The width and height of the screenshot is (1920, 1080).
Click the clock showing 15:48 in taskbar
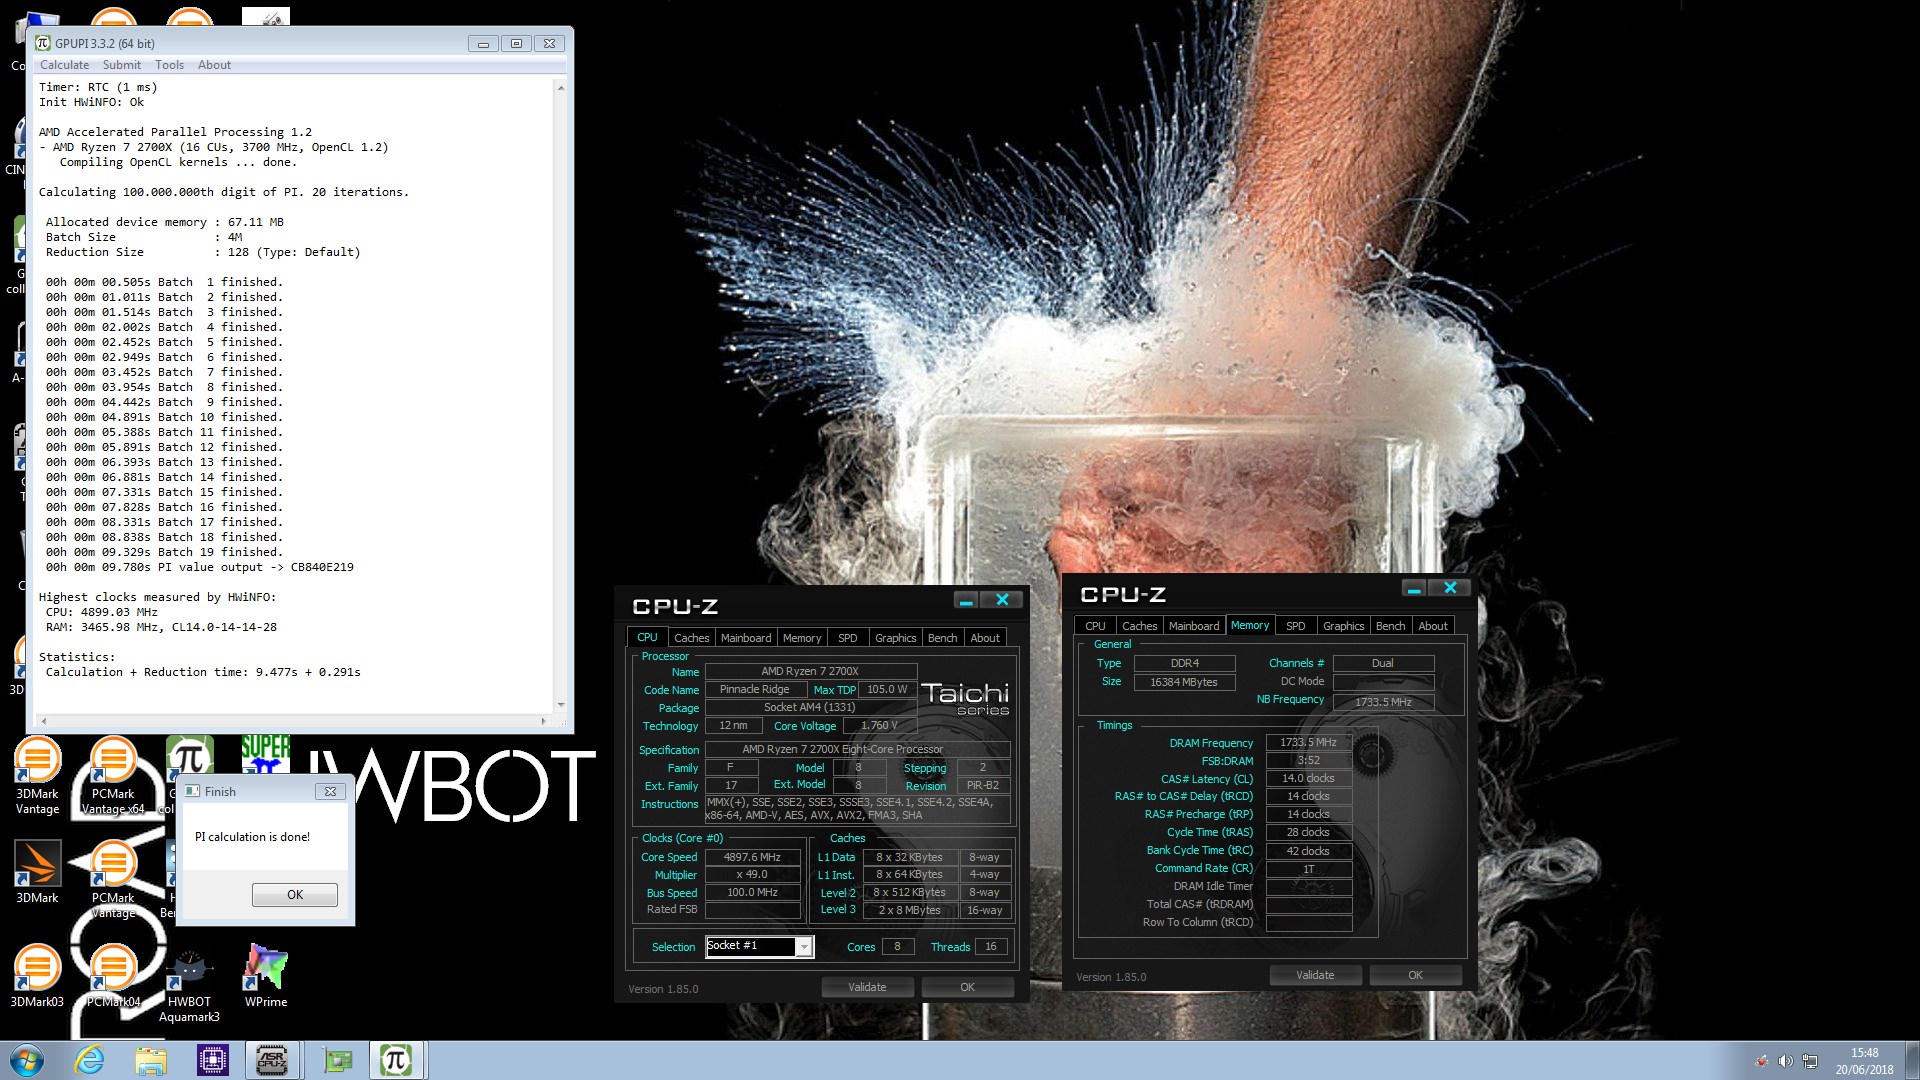click(1864, 1053)
